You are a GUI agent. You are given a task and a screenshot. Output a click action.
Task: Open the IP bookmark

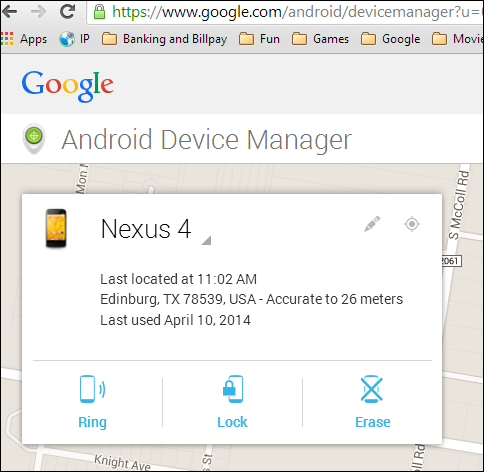coord(74,39)
